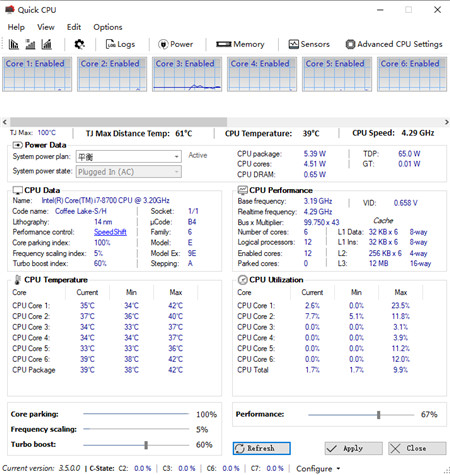Click the first bar chart toolbar icon
Screen dimensions: 450x475
[13, 44]
